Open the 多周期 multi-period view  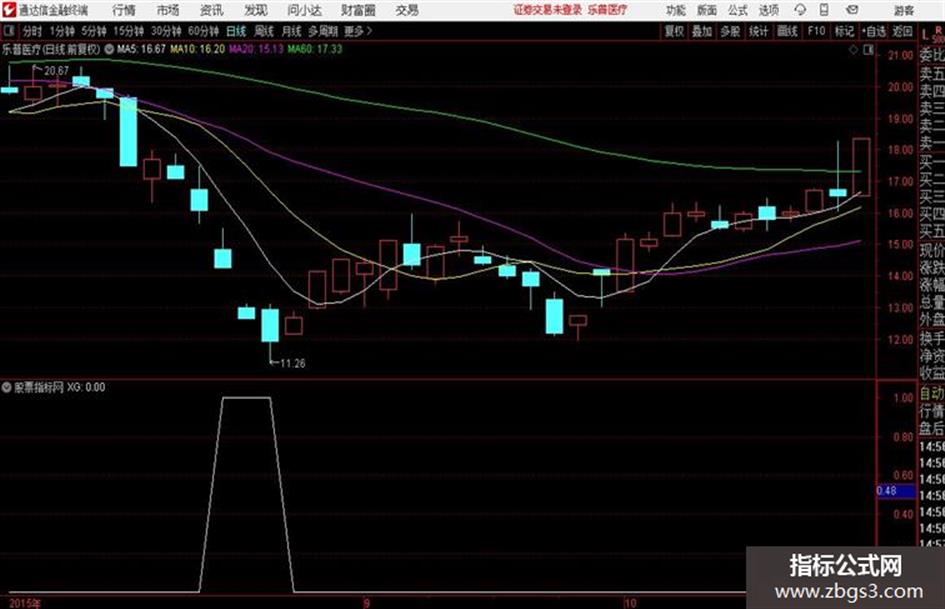pyautogui.click(x=323, y=31)
